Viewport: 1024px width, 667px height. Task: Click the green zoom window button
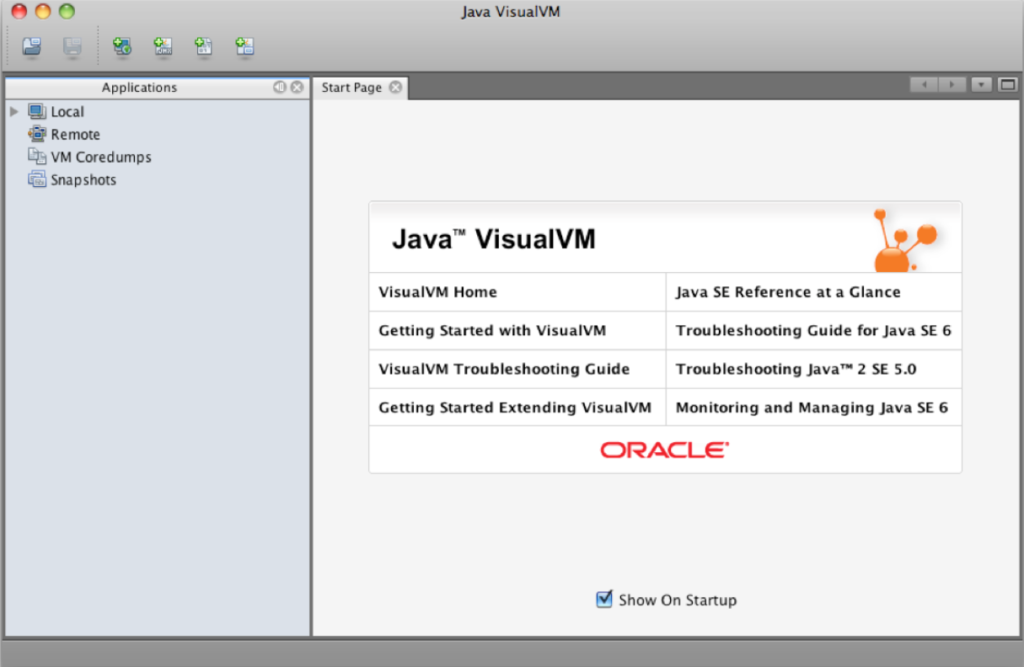(67, 11)
